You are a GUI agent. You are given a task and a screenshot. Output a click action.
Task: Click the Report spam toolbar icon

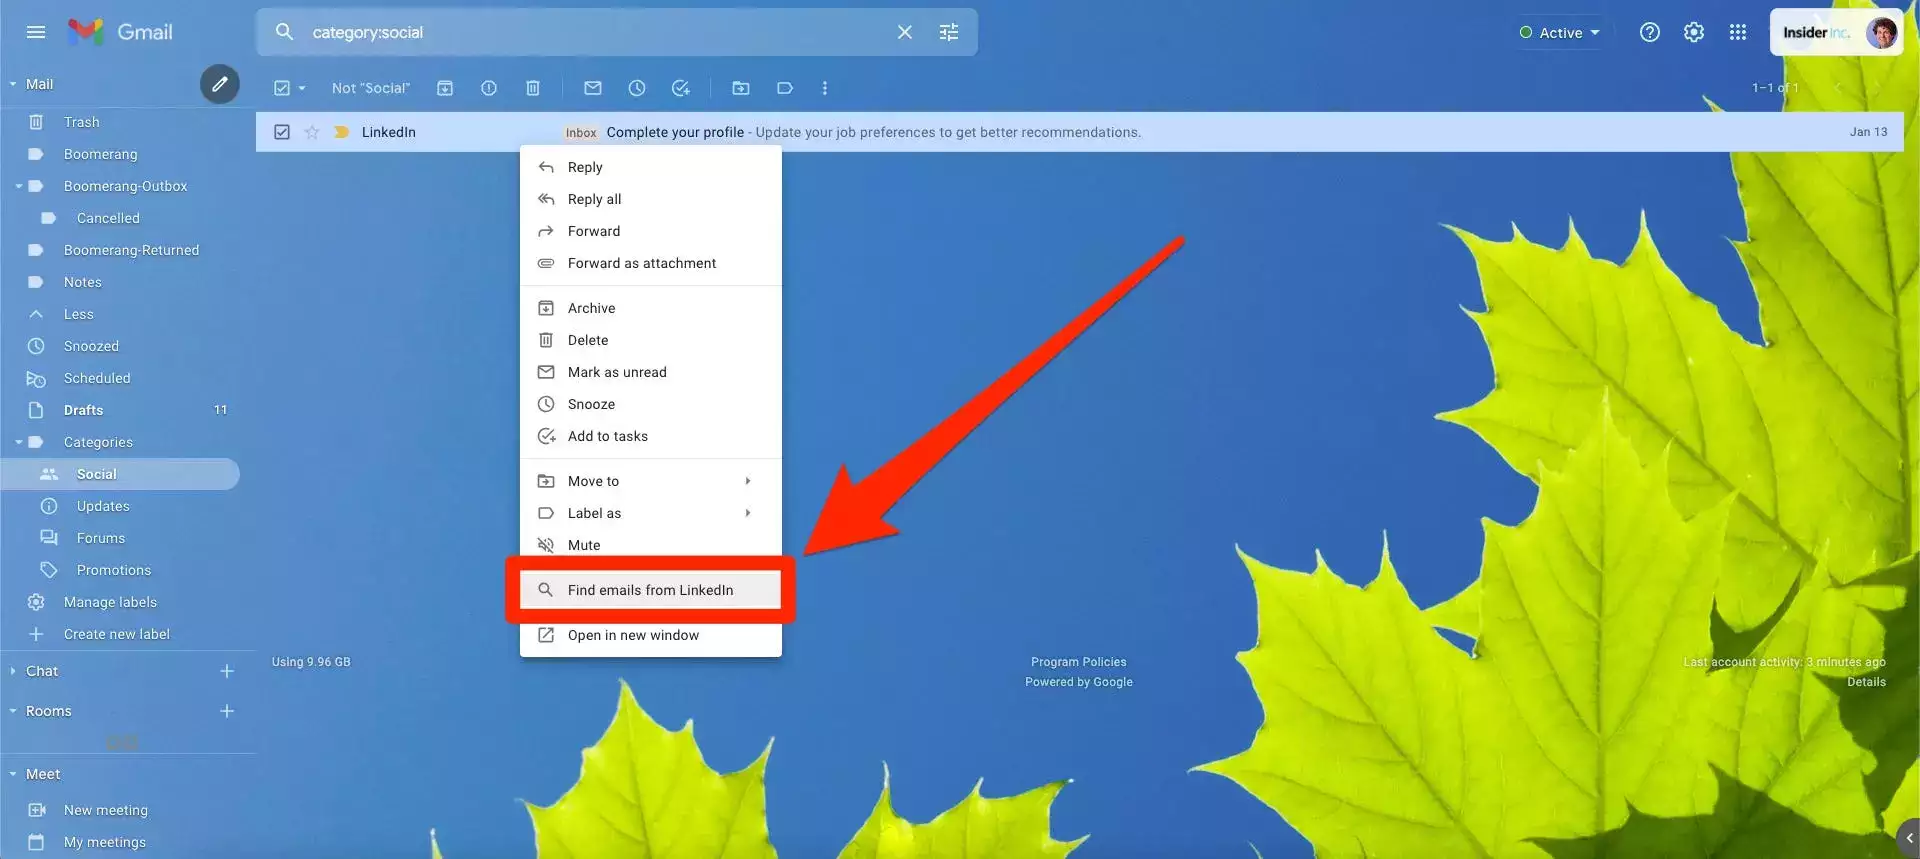[489, 88]
